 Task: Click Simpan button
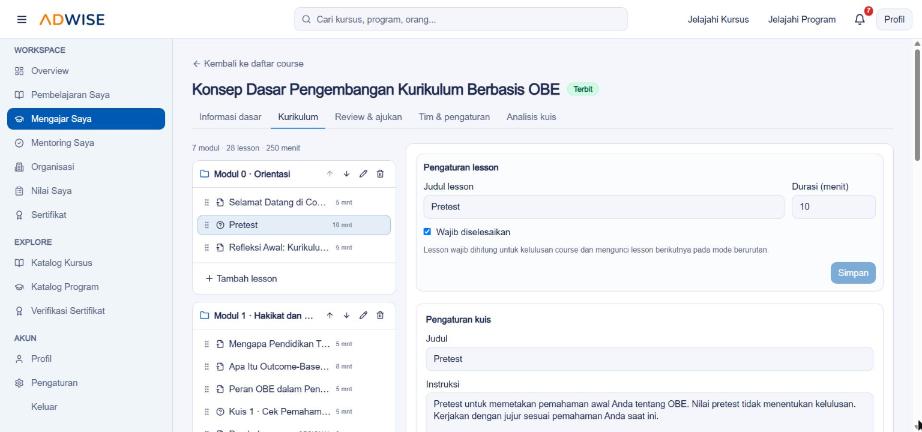853,273
